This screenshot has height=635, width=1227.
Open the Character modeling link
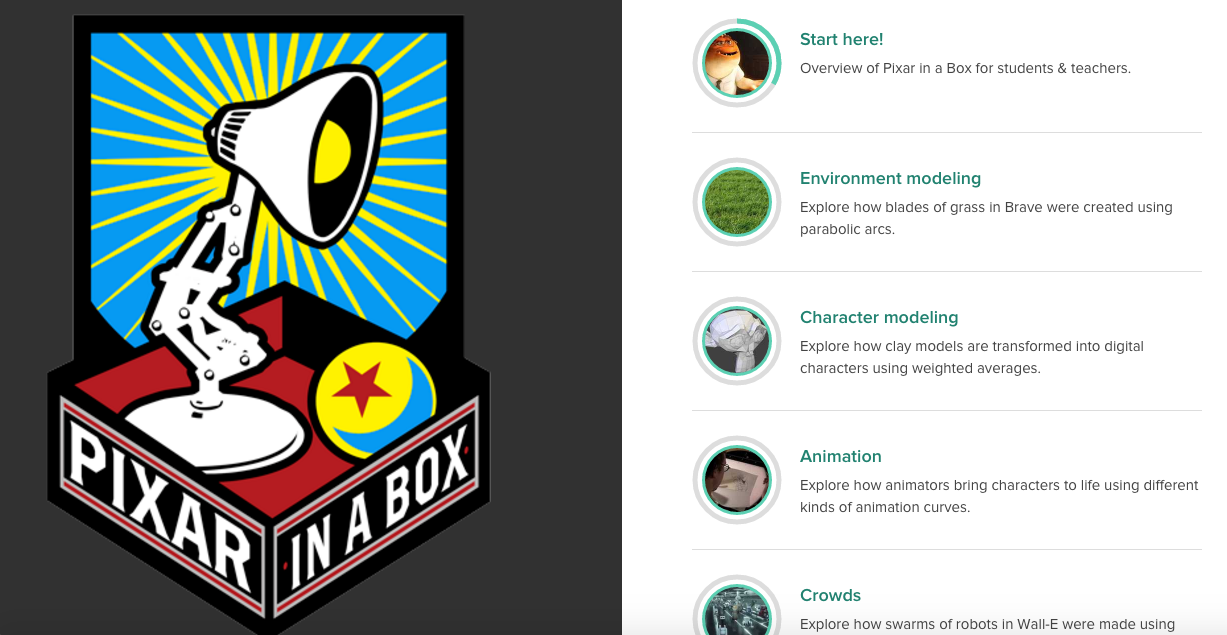pos(879,317)
